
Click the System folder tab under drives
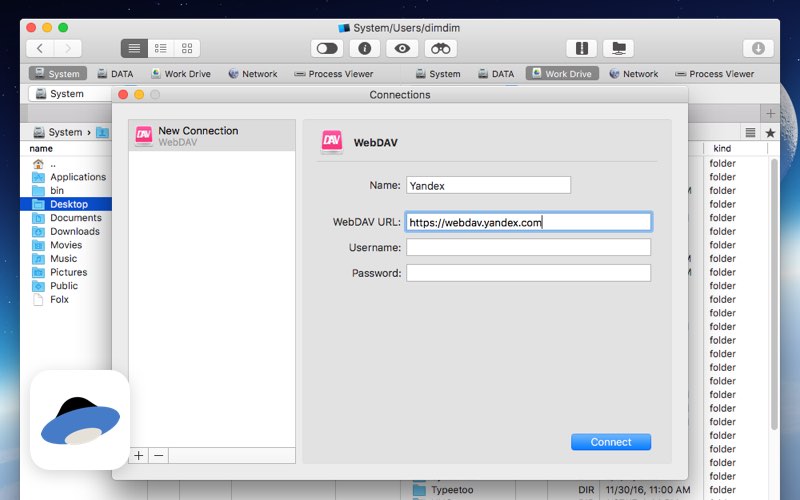pyautogui.click(x=70, y=94)
